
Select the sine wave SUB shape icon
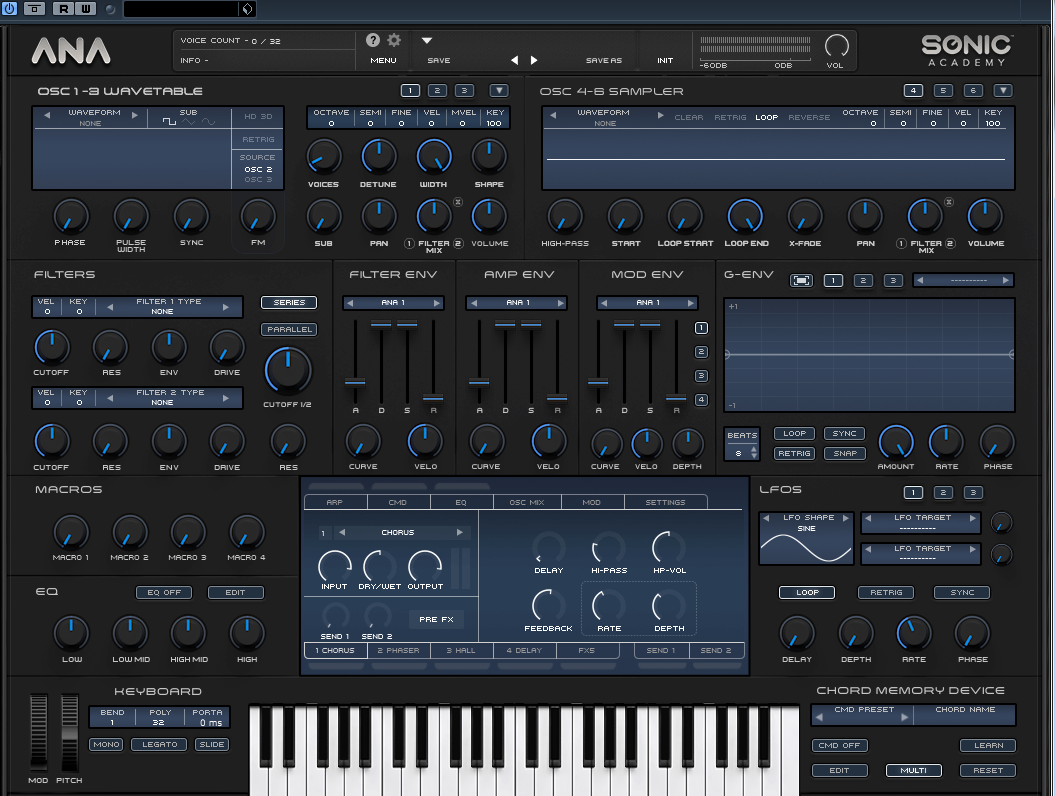coord(209,122)
